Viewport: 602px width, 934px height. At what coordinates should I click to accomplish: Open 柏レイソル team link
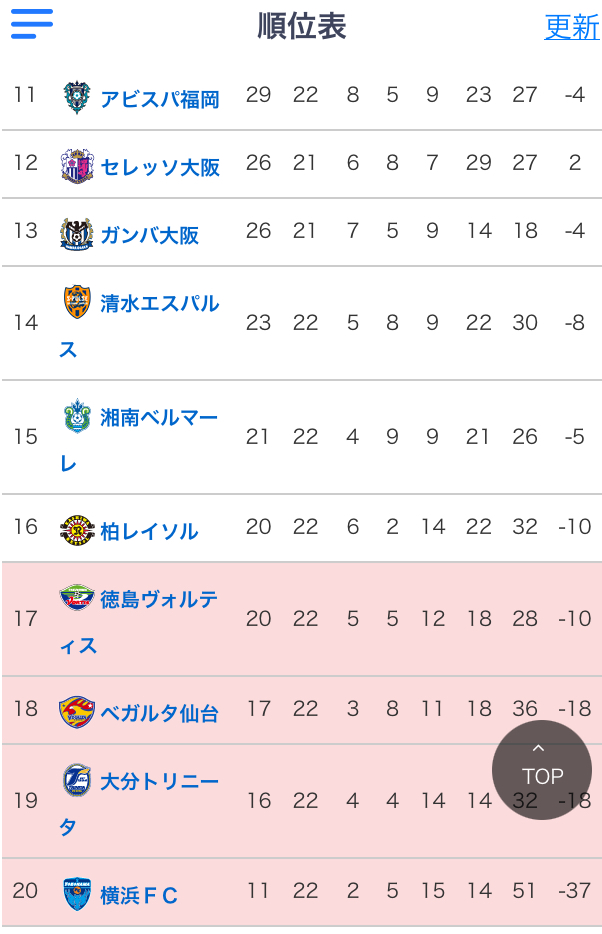149,531
